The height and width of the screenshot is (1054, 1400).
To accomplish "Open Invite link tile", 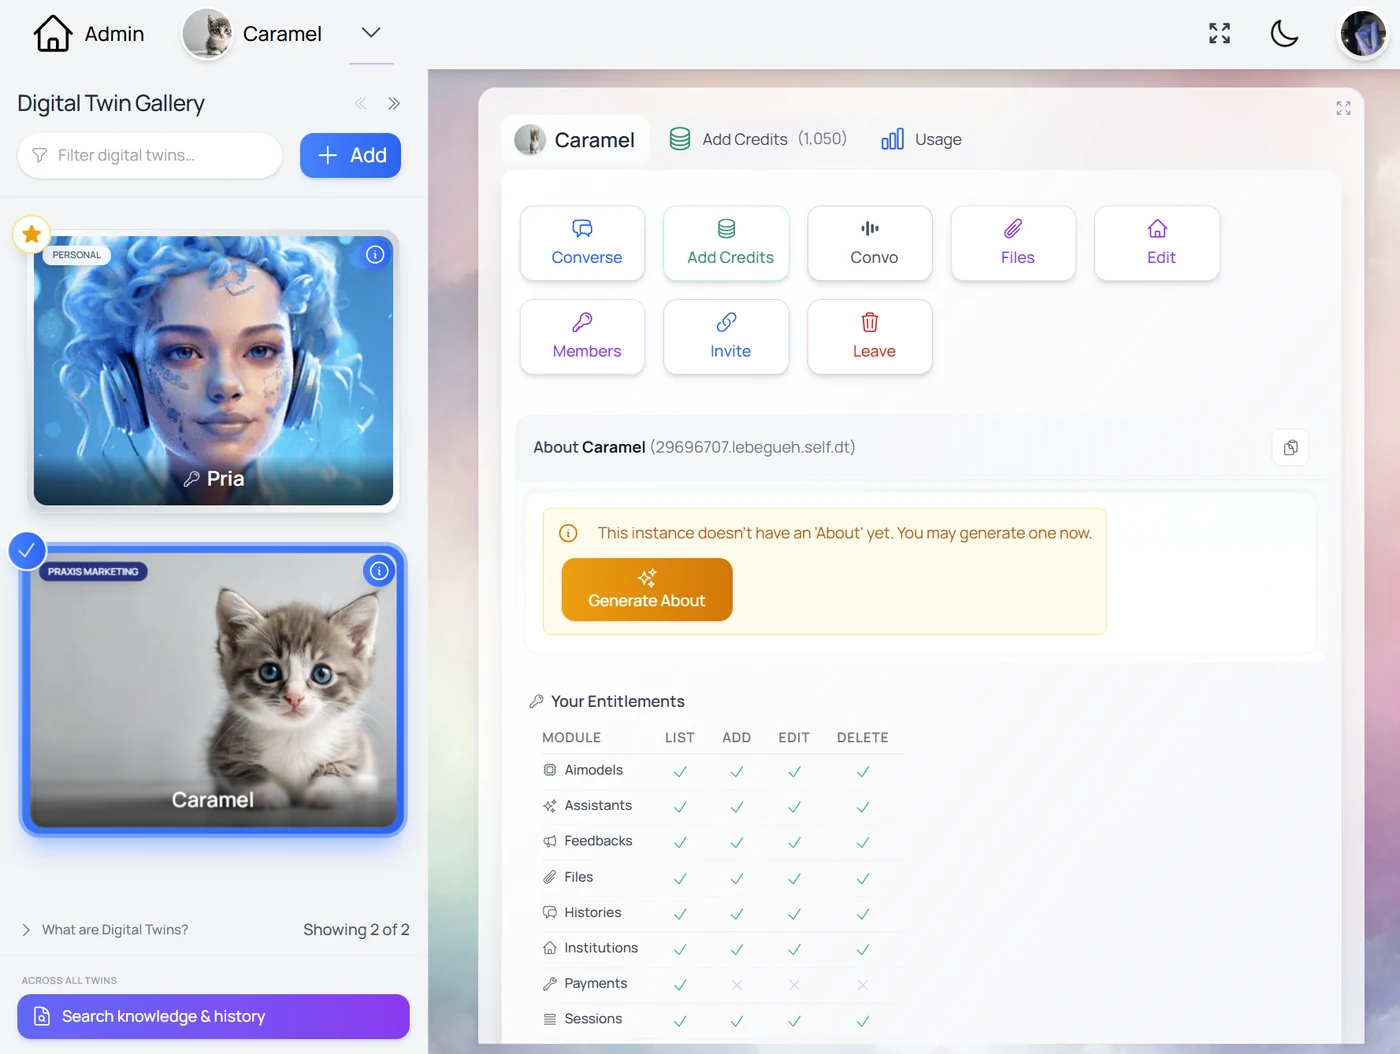I will tap(726, 337).
